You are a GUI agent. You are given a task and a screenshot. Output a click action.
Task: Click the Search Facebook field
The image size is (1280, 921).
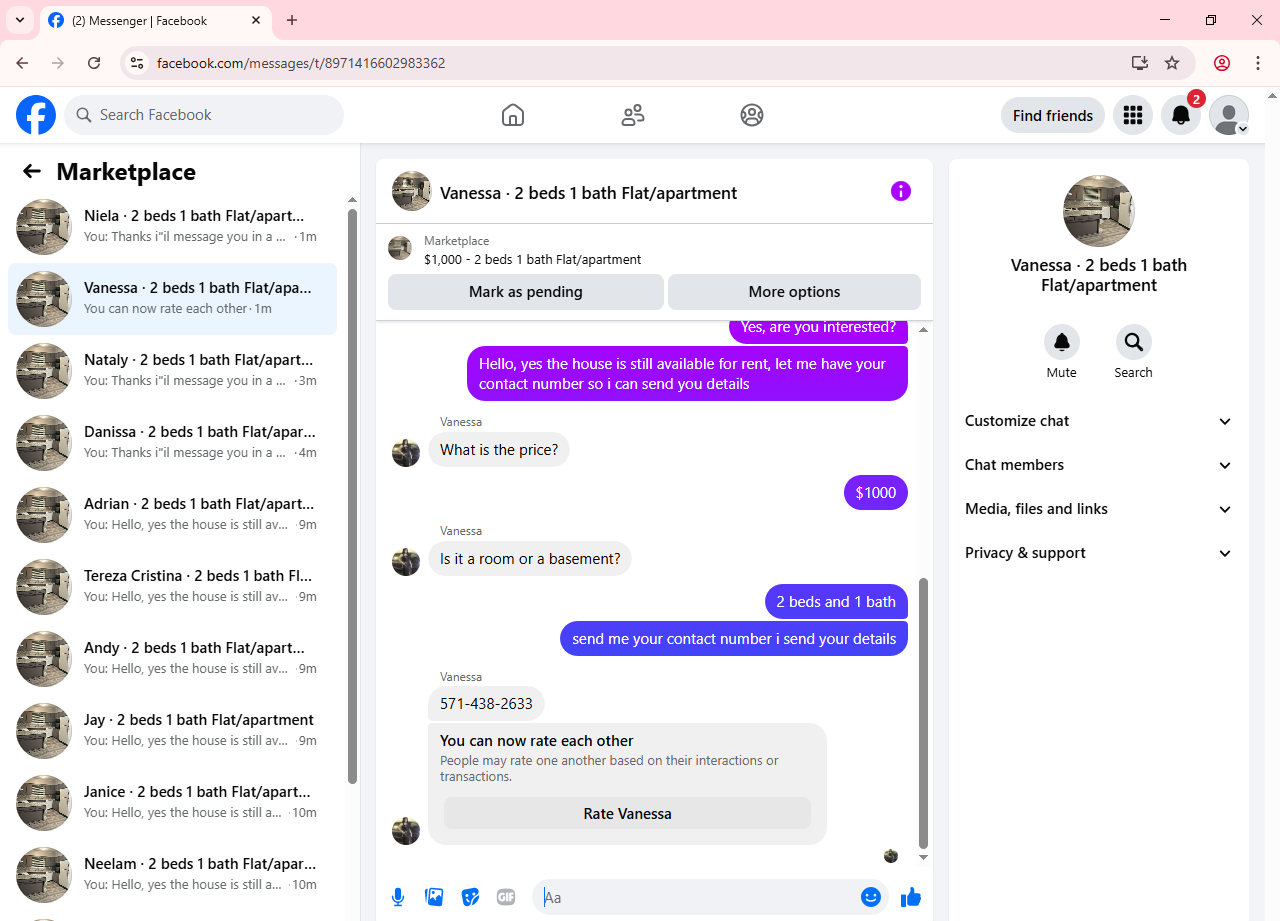point(204,115)
